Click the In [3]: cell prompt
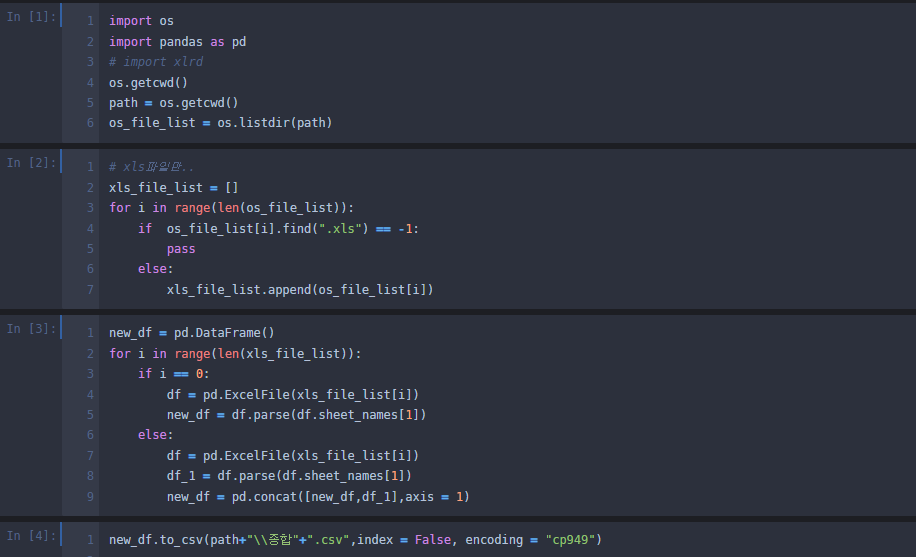The height and width of the screenshot is (557, 916). pyautogui.click(x=31, y=329)
